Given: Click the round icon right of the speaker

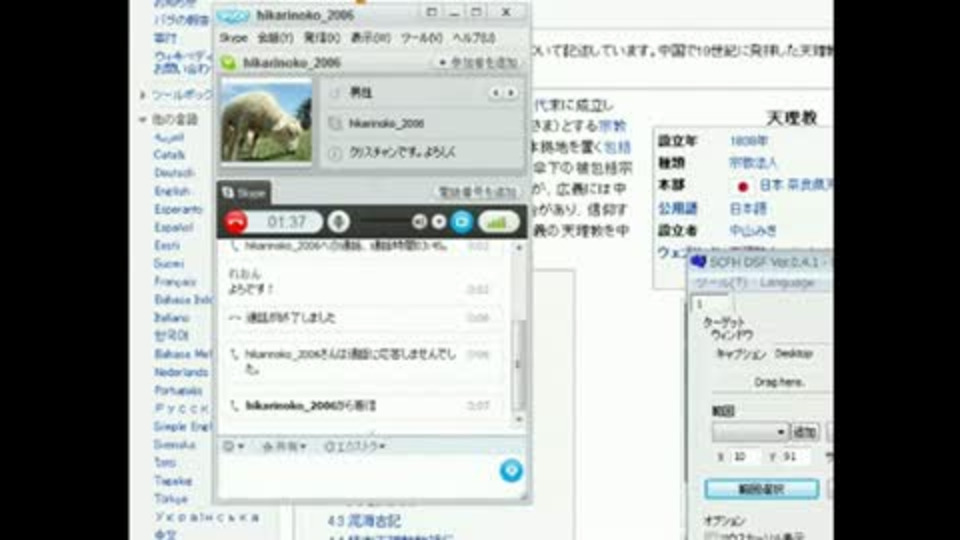Looking at the screenshot, I should [439, 222].
